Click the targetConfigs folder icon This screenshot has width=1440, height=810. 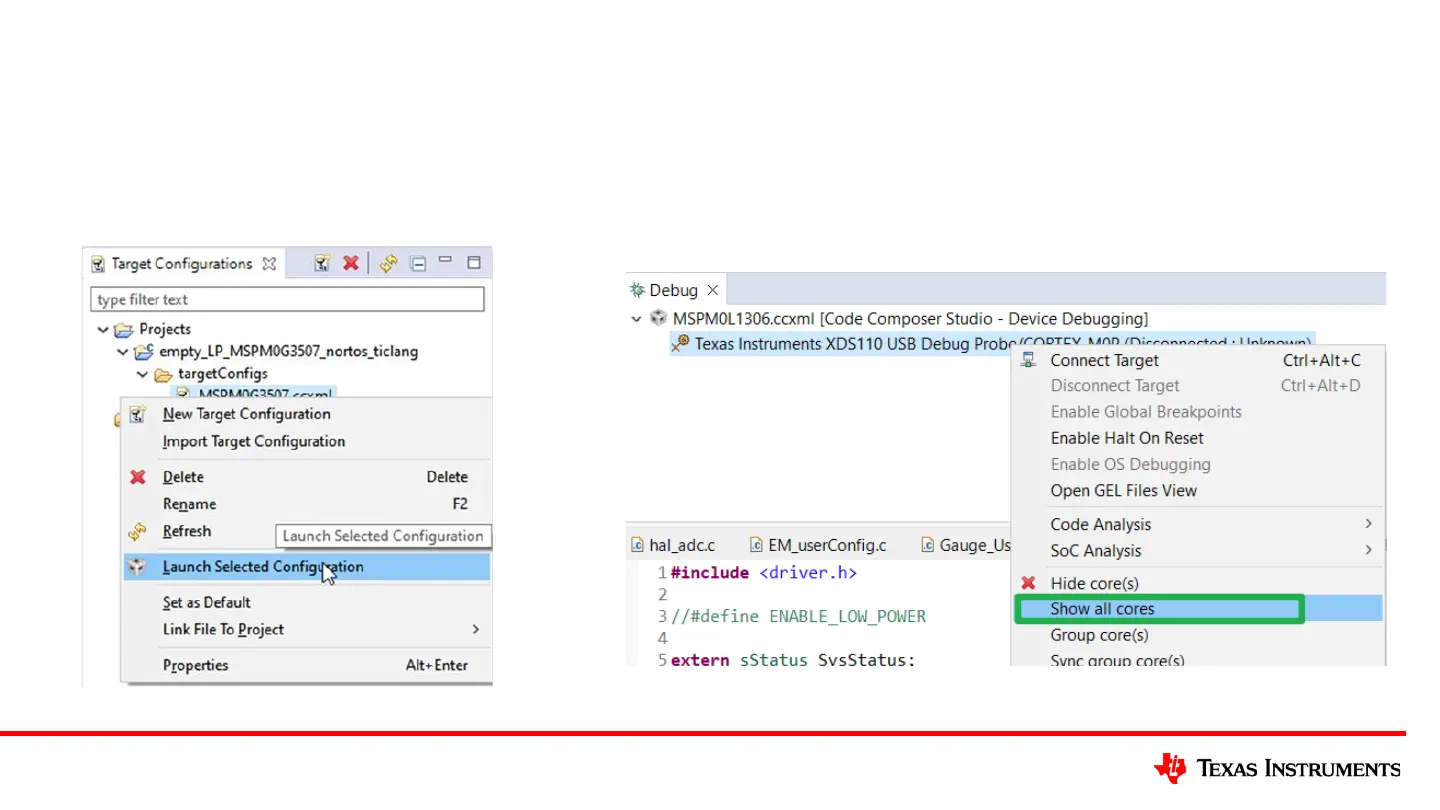(x=163, y=373)
